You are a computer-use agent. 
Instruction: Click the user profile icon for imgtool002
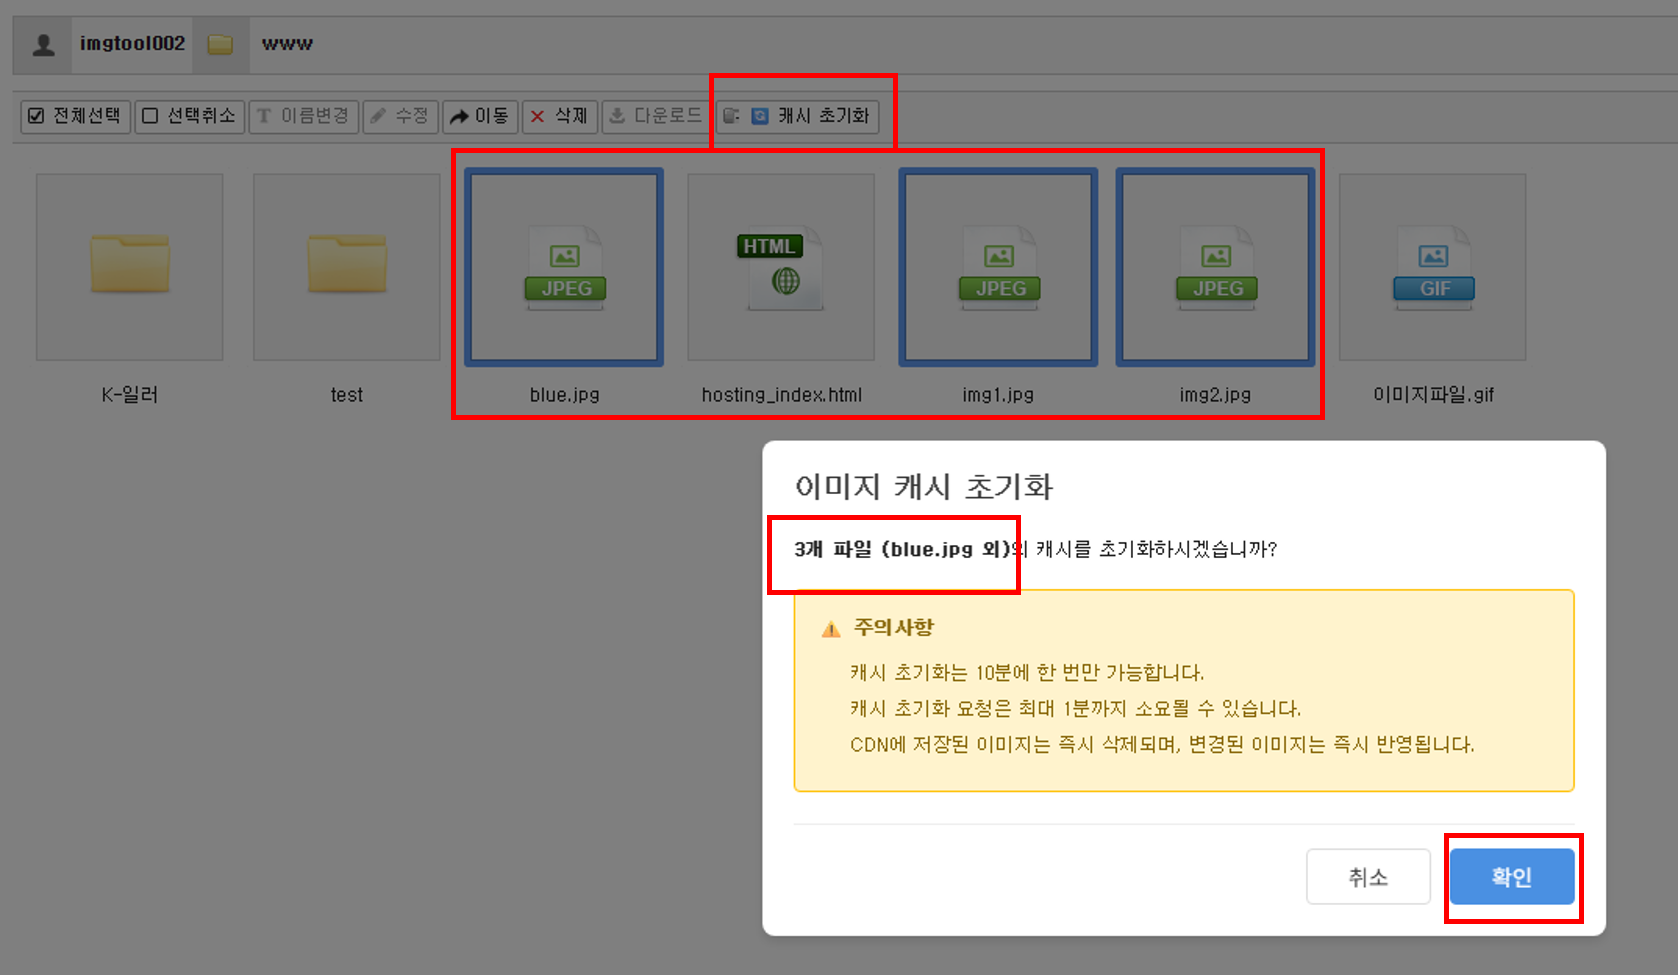[x=41, y=43]
